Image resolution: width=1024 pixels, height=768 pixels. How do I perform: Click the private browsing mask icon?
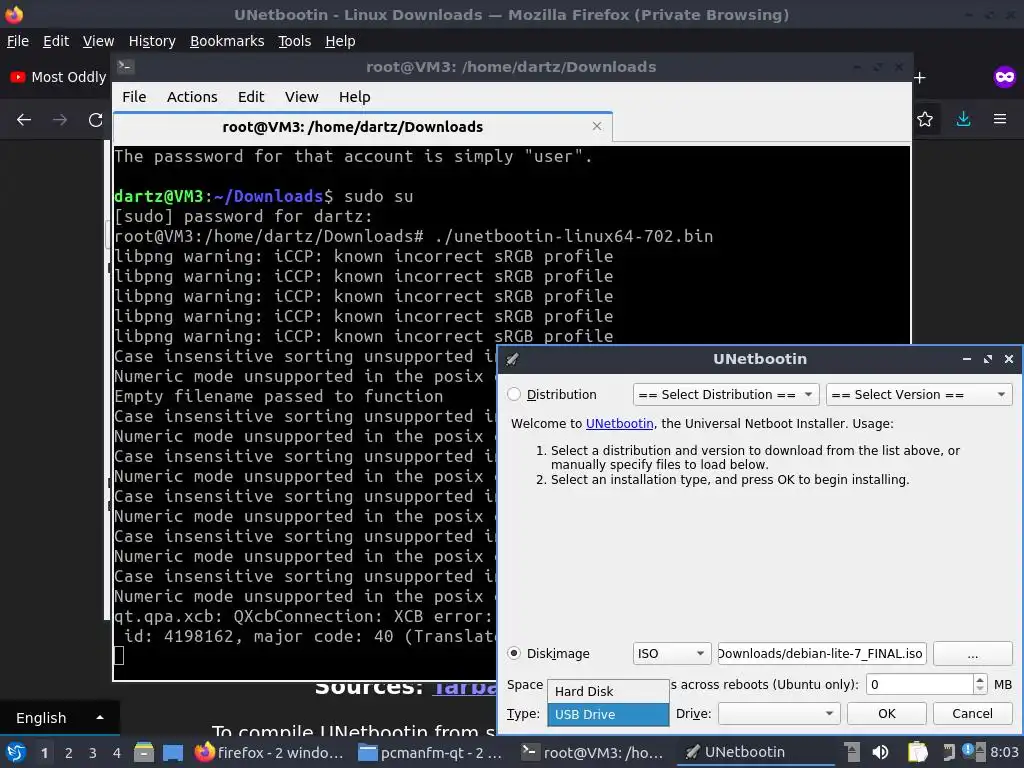pos(1004,77)
